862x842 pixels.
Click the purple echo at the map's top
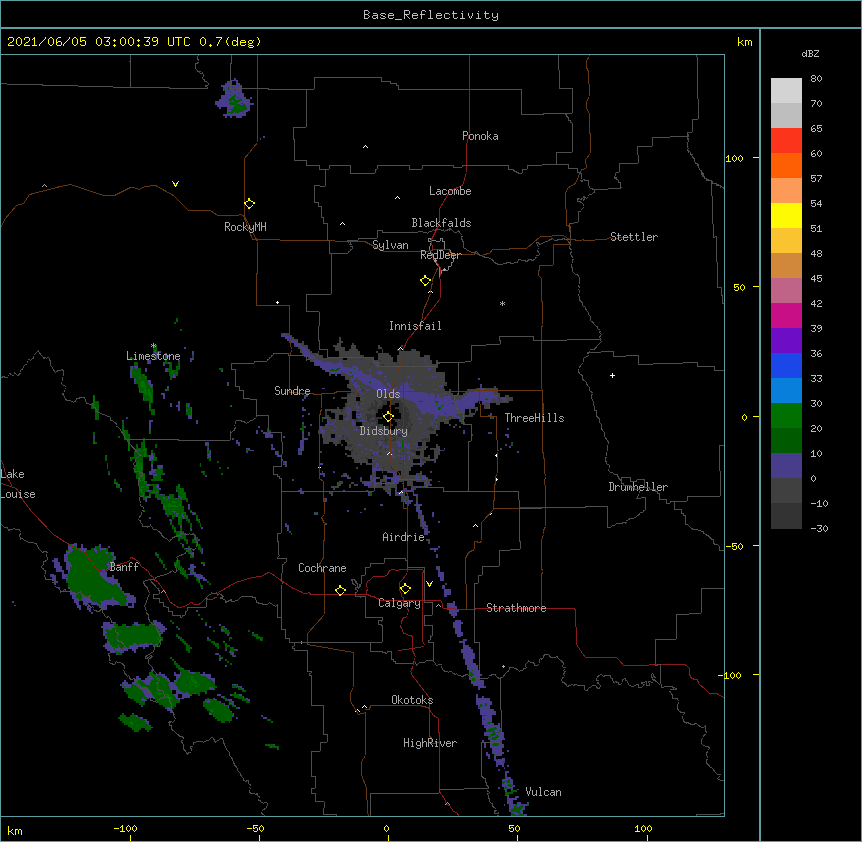[234, 98]
